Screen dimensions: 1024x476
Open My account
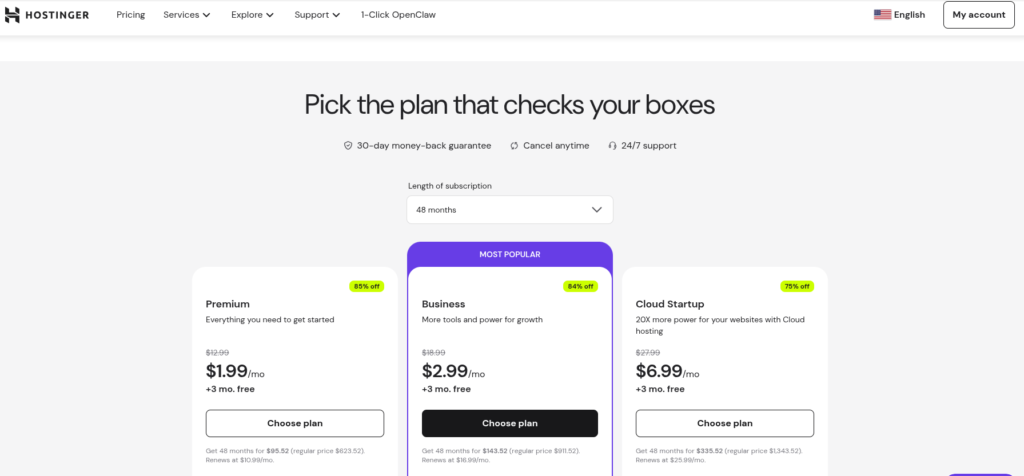pyautogui.click(x=978, y=15)
